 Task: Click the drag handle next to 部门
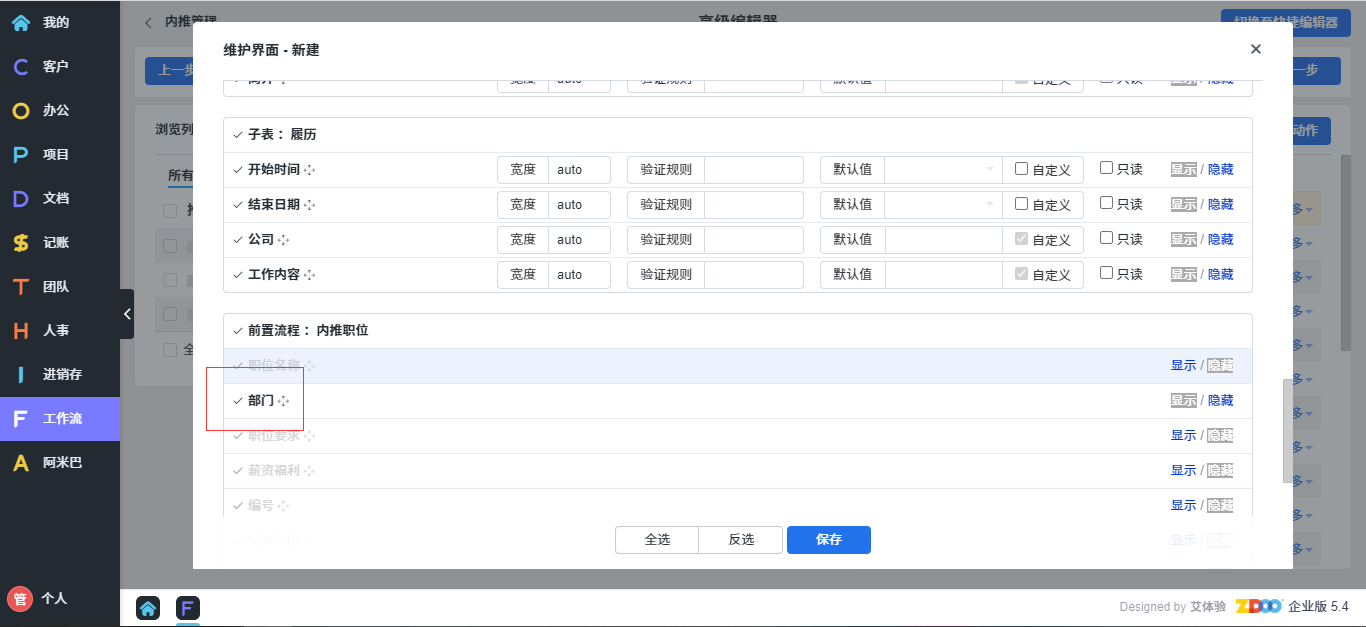[284, 401]
